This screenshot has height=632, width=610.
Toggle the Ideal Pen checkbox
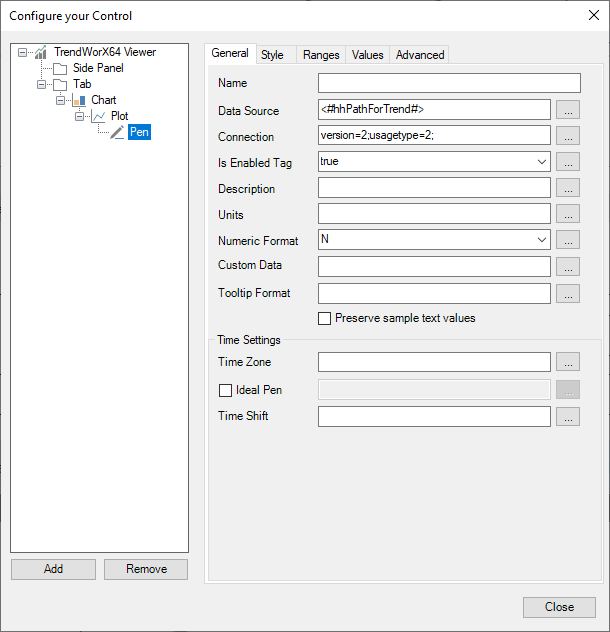tap(225, 390)
